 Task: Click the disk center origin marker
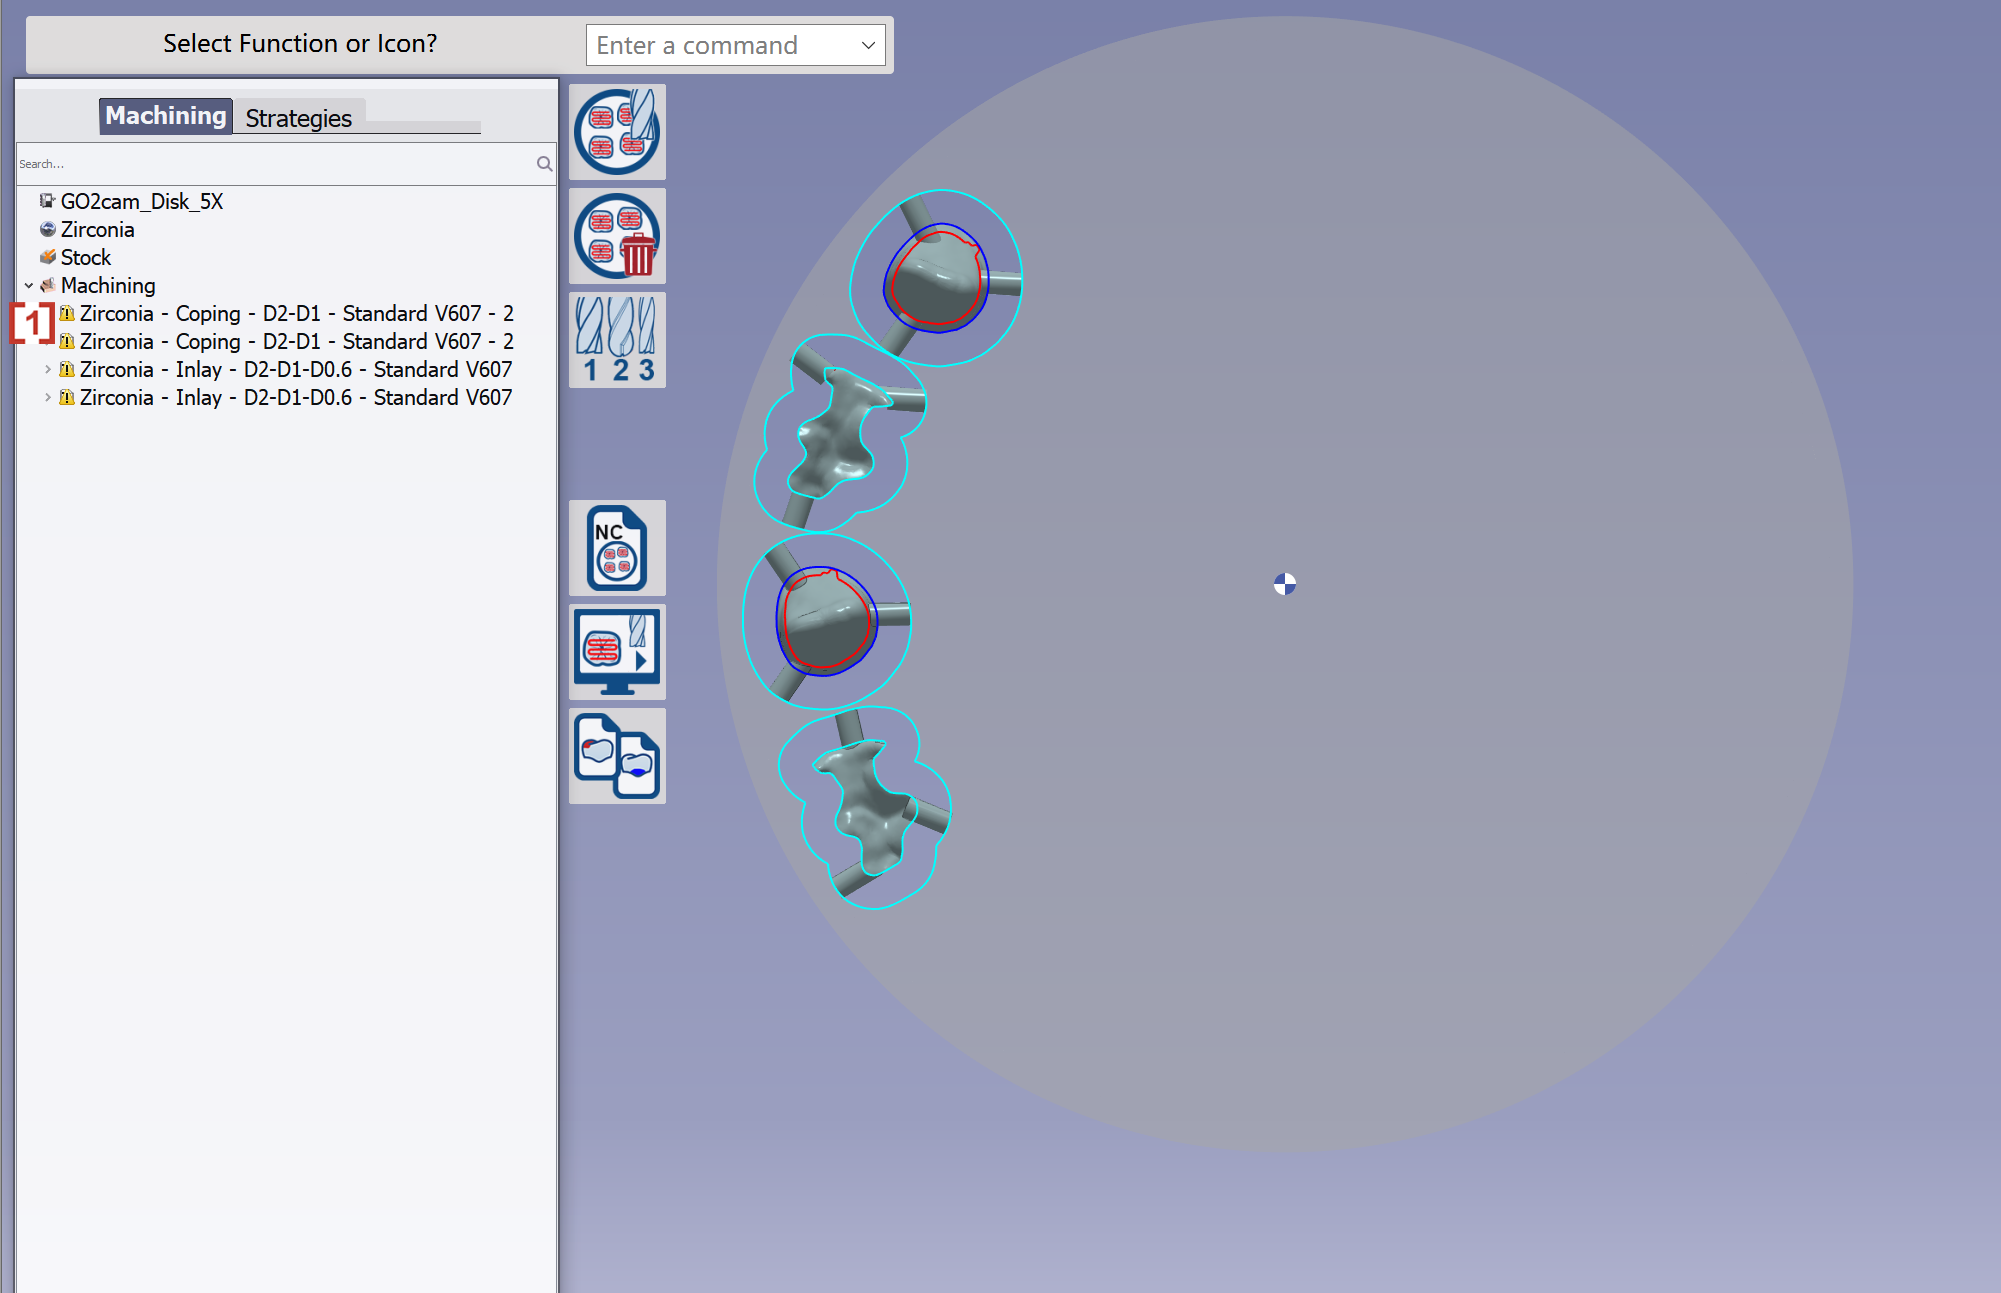1285,584
